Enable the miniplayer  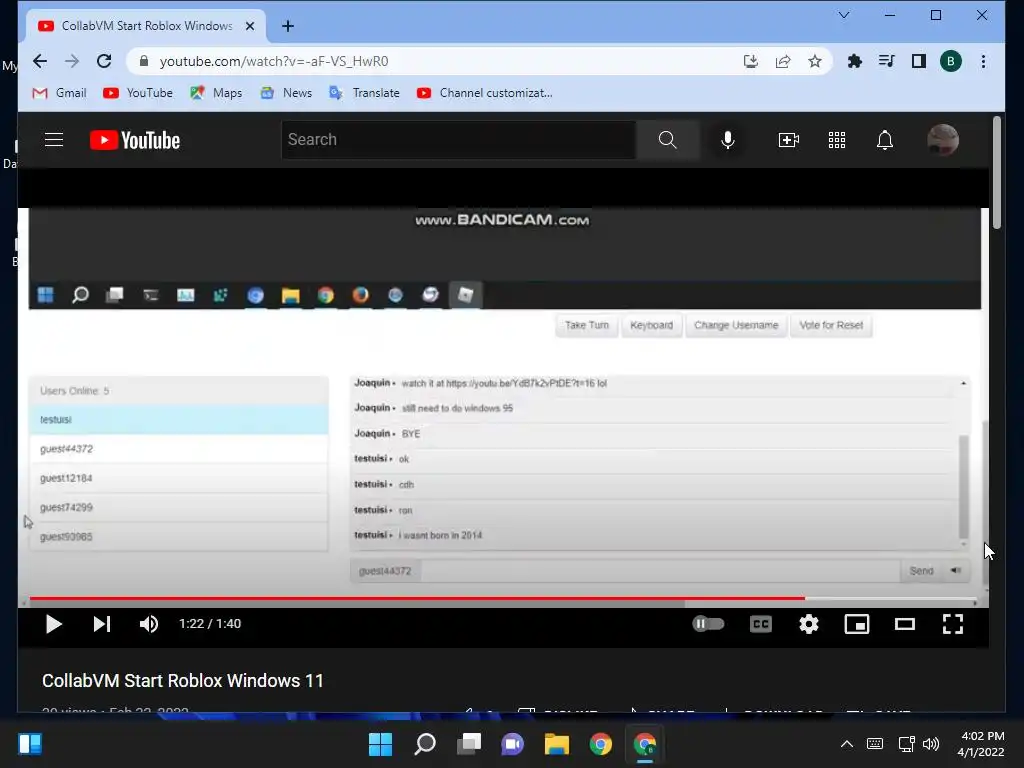pyautogui.click(x=856, y=624)
